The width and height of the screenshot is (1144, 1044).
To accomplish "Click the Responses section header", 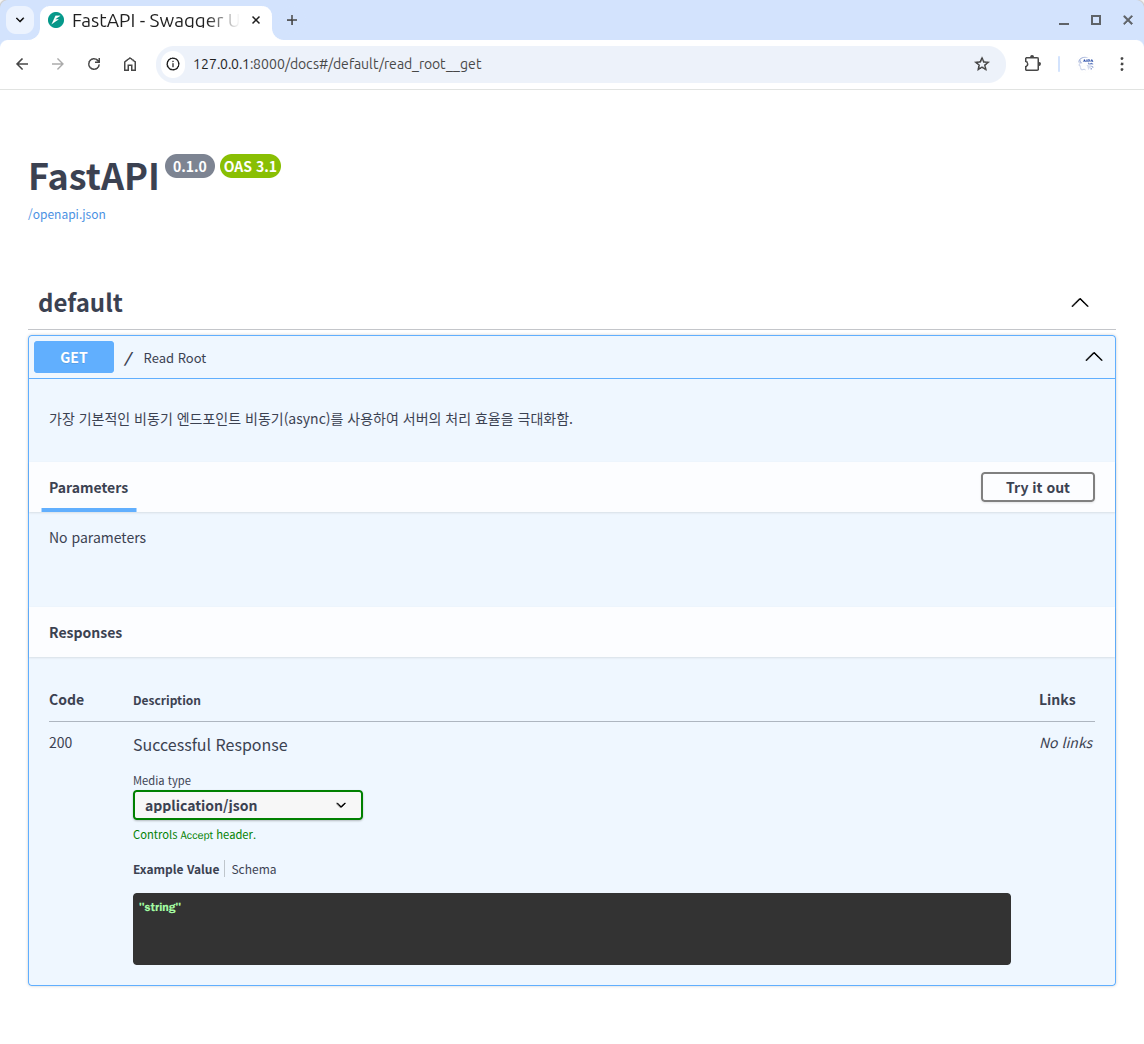I will (85, 633).
